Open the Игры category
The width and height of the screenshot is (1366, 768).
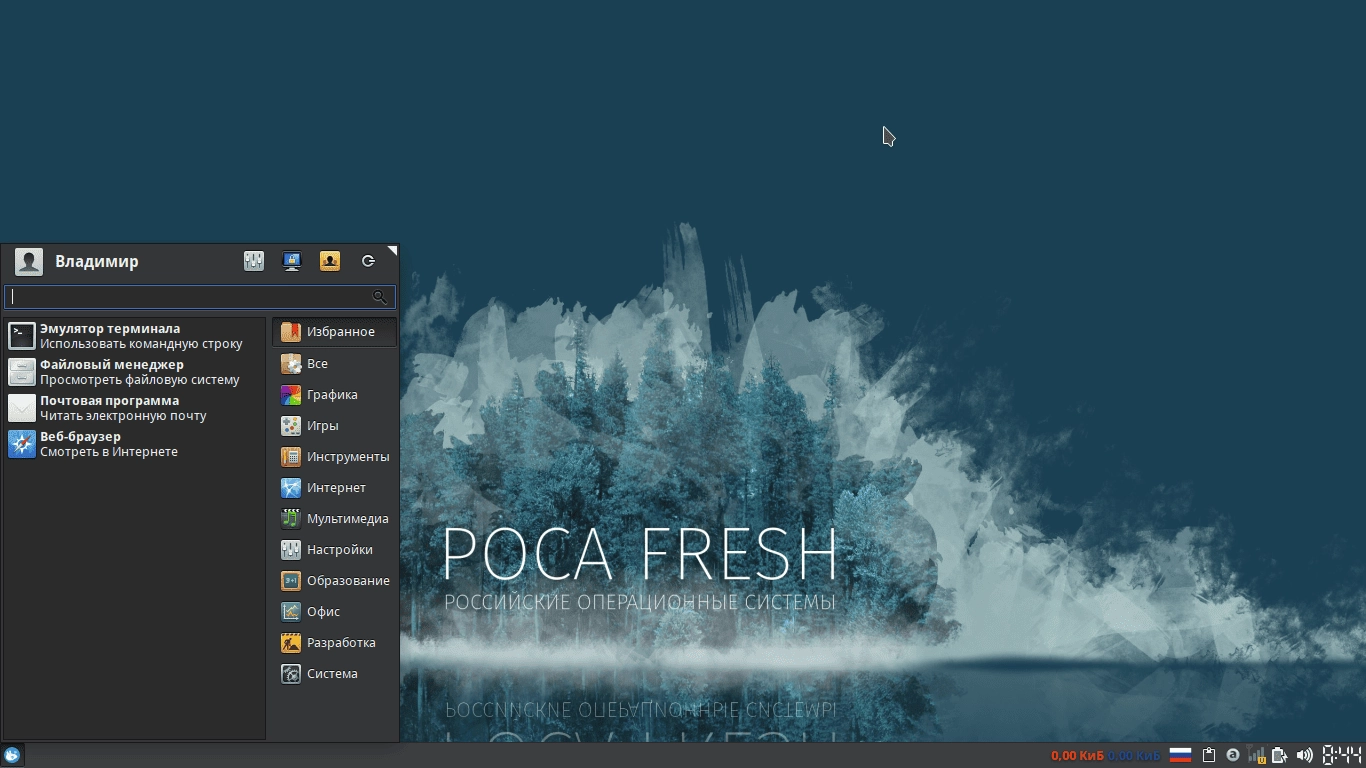[x=334, y=425]
